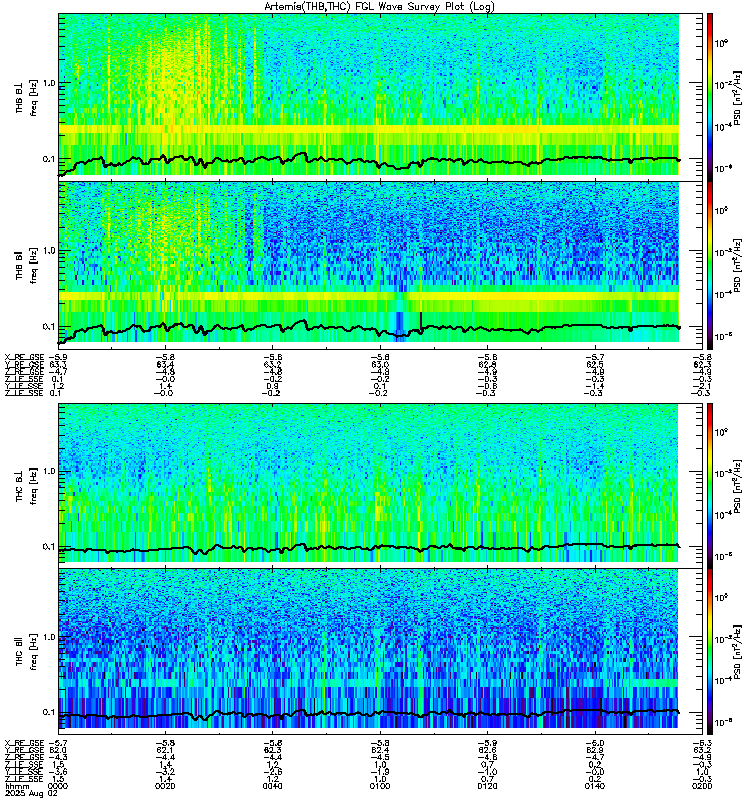Image resolution: width=750 pixels, height=800 pixels.
Task: Click the 0020 time tick label
Action: (x=165, y=786)
